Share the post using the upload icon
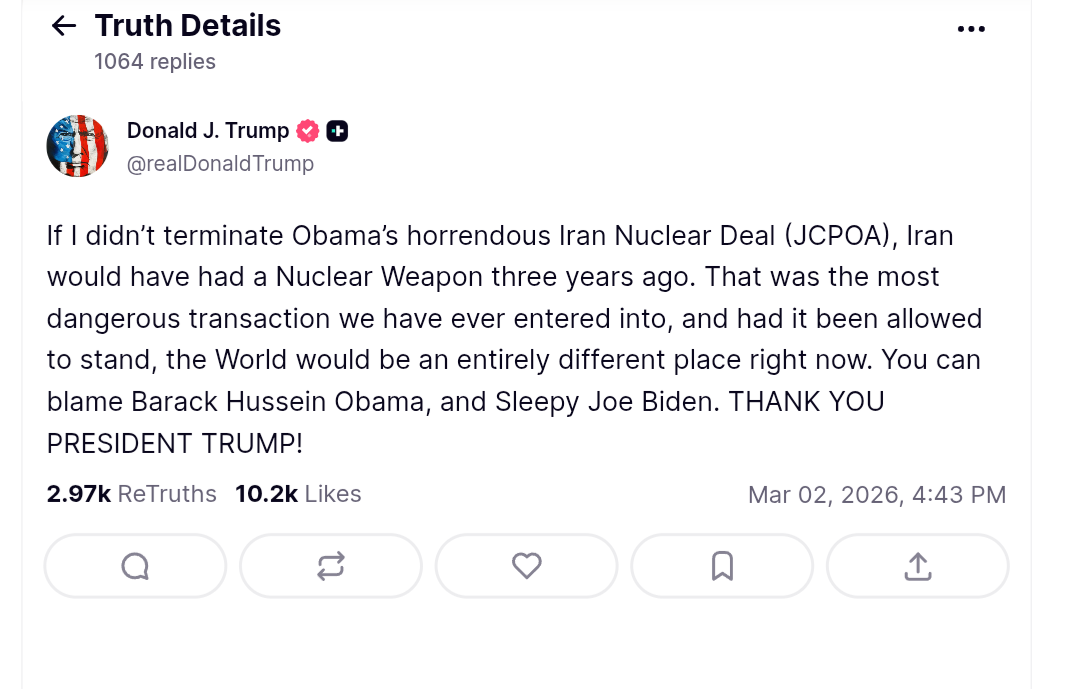The height and width of the screenshot is (689, 1080). (917, 567)
